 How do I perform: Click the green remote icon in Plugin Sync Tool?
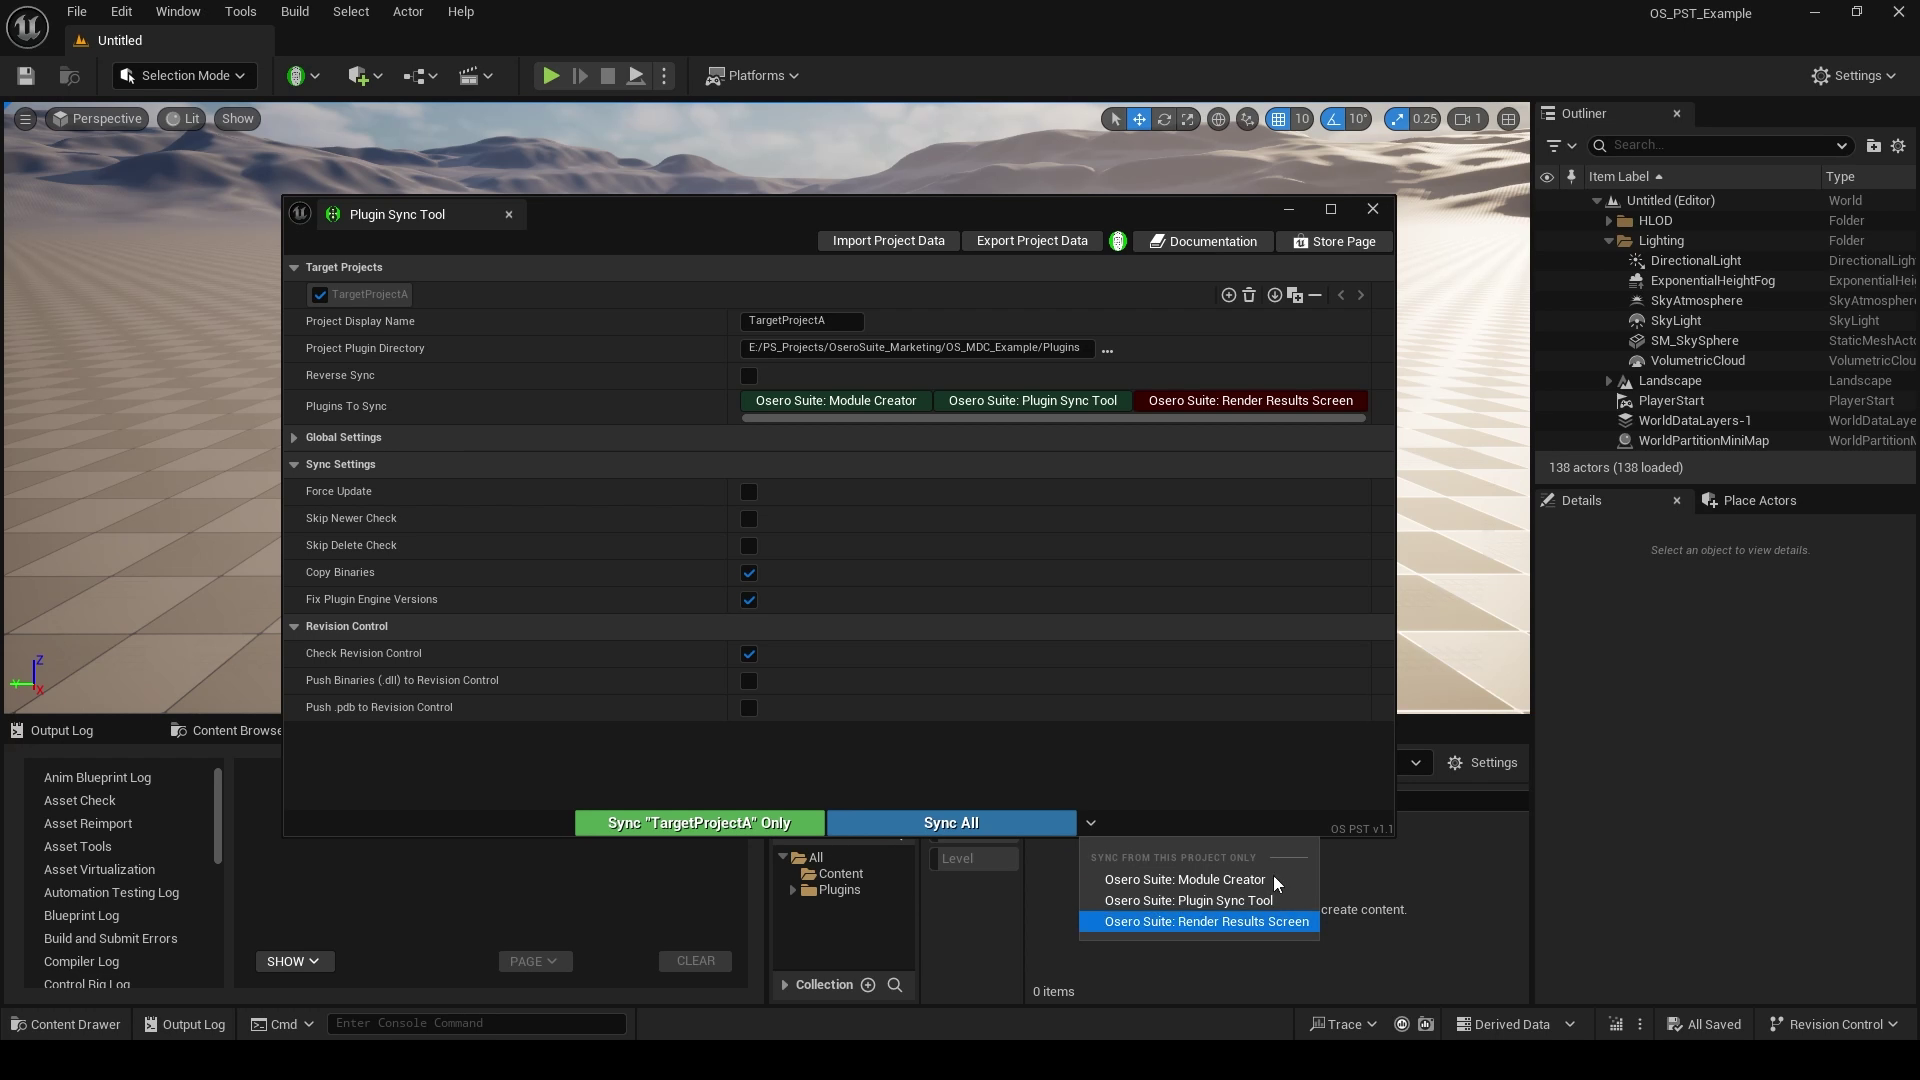point(1118,241)
